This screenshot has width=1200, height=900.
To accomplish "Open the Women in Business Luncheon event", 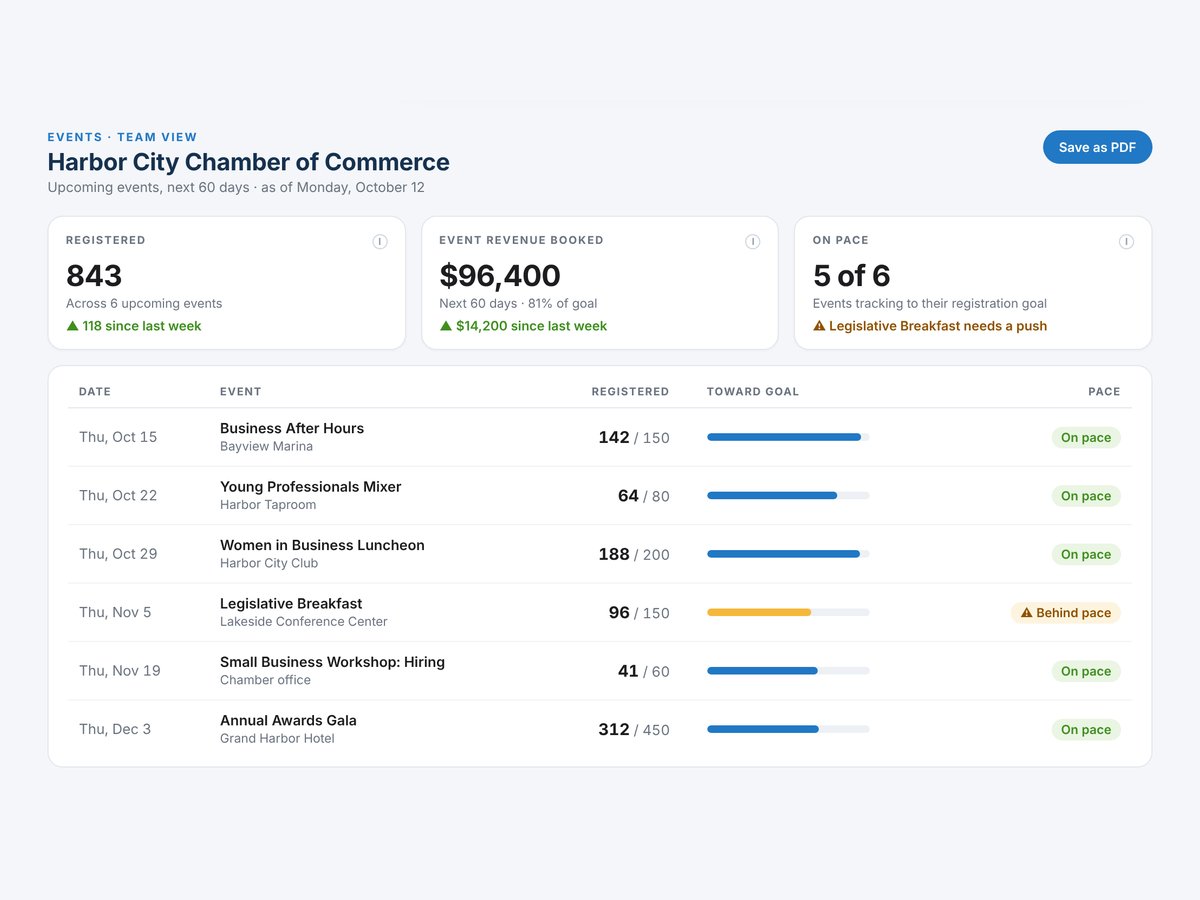I will coord(322,545).
